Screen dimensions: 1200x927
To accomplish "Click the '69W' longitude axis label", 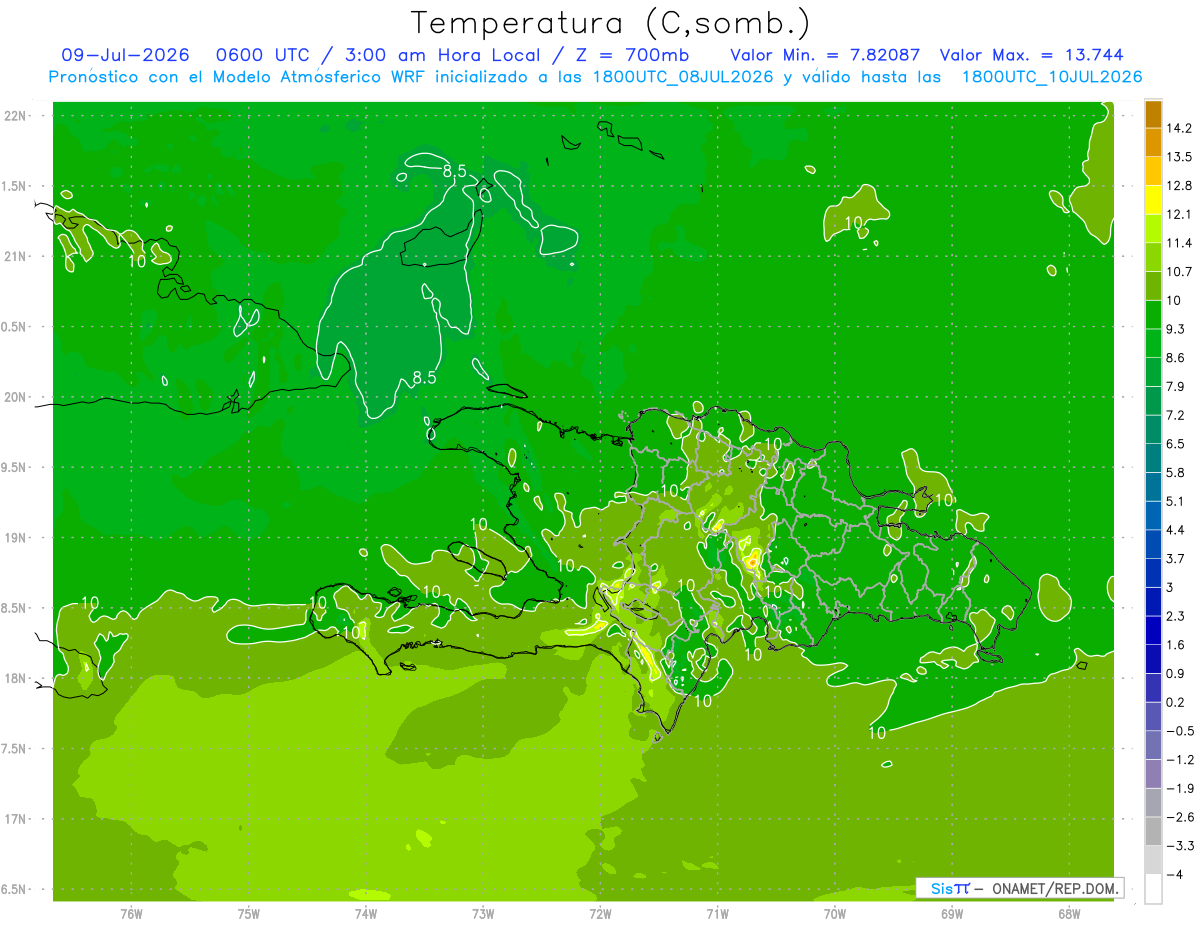I will (x=951, y=913).
